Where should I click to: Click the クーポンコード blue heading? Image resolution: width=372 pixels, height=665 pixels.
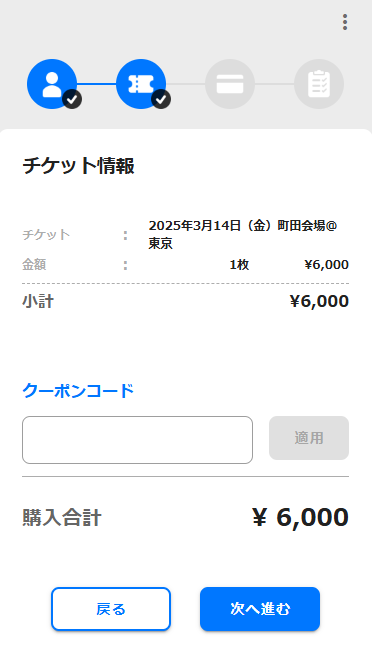(78, 391)
